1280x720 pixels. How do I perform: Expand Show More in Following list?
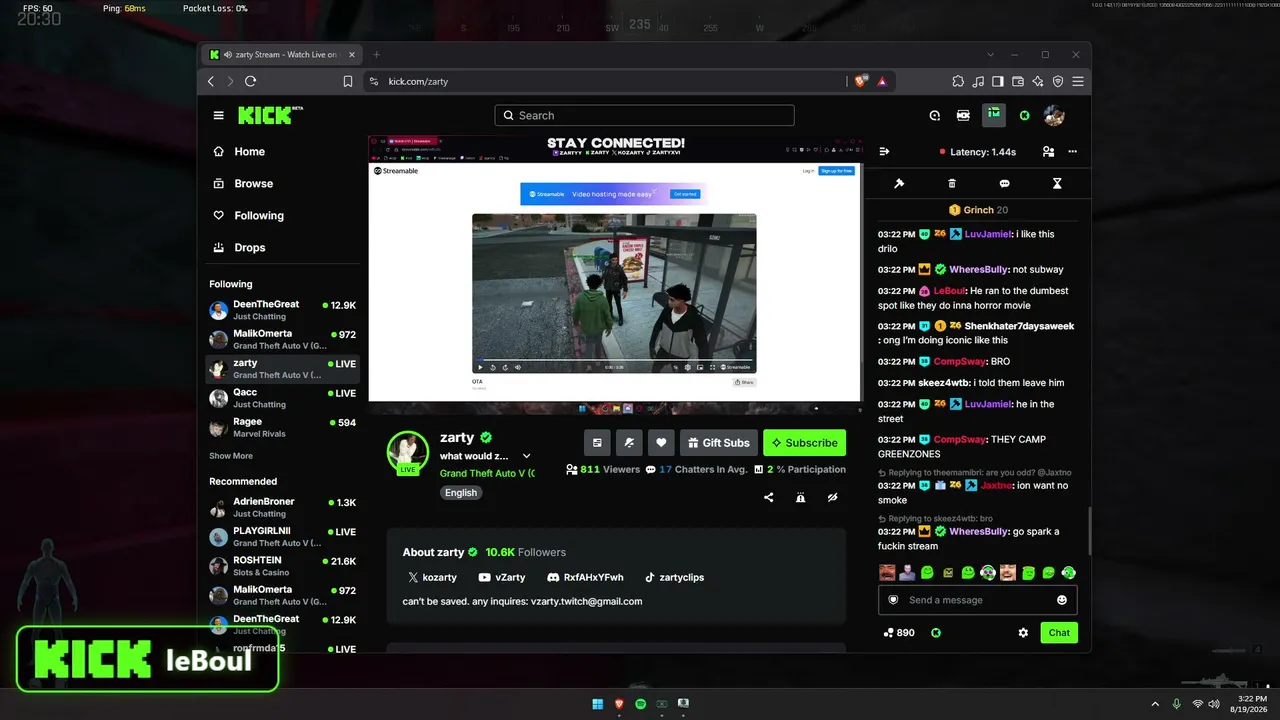(x=231, y=456)
